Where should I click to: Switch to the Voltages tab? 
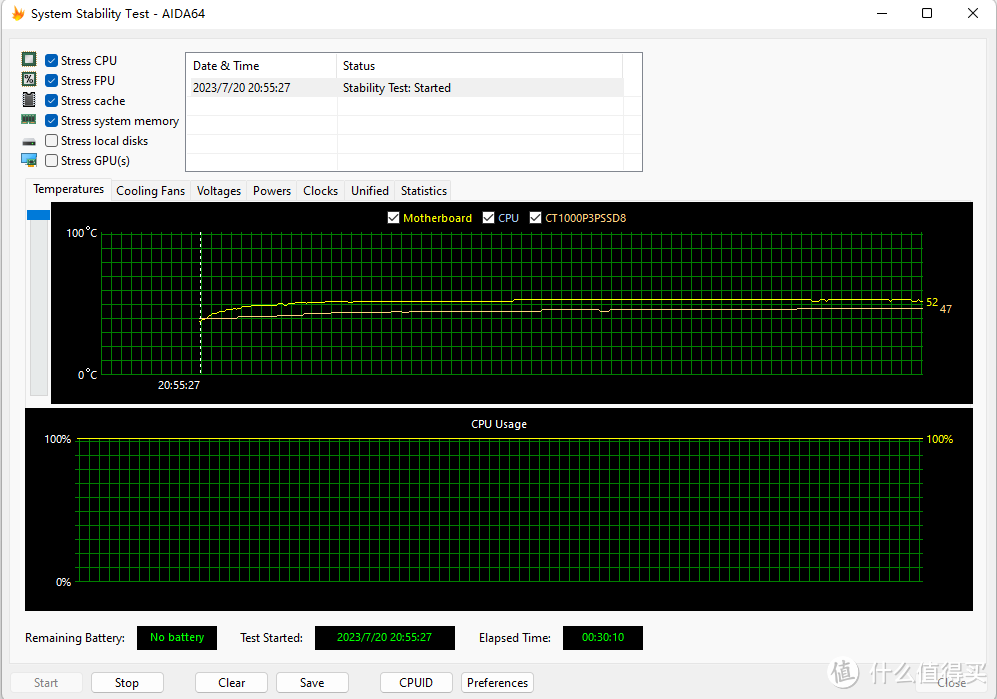(x=218, y=190)
